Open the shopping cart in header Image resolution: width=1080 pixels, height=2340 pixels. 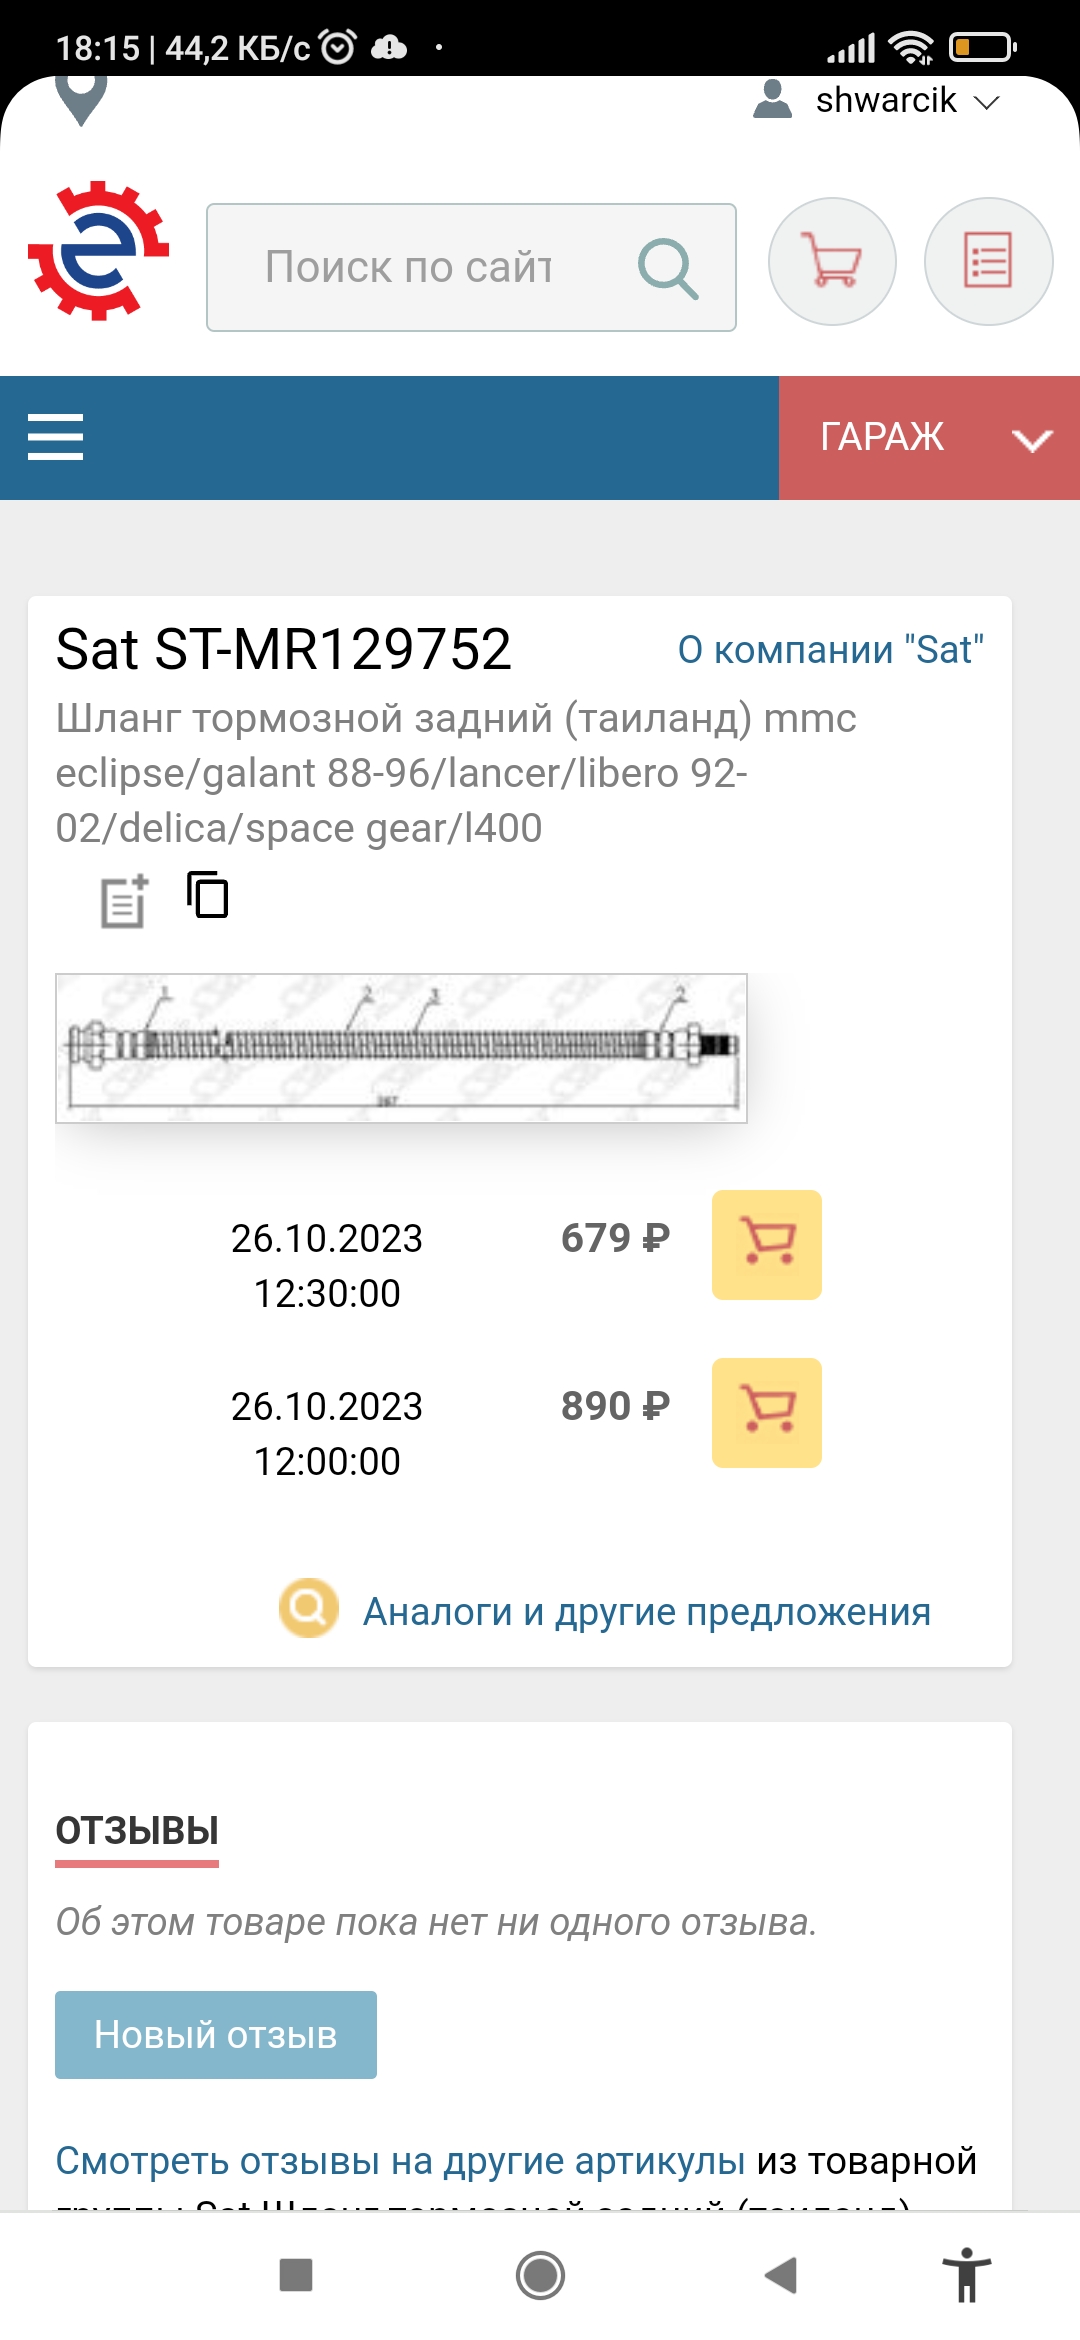[x=832, y=262]
